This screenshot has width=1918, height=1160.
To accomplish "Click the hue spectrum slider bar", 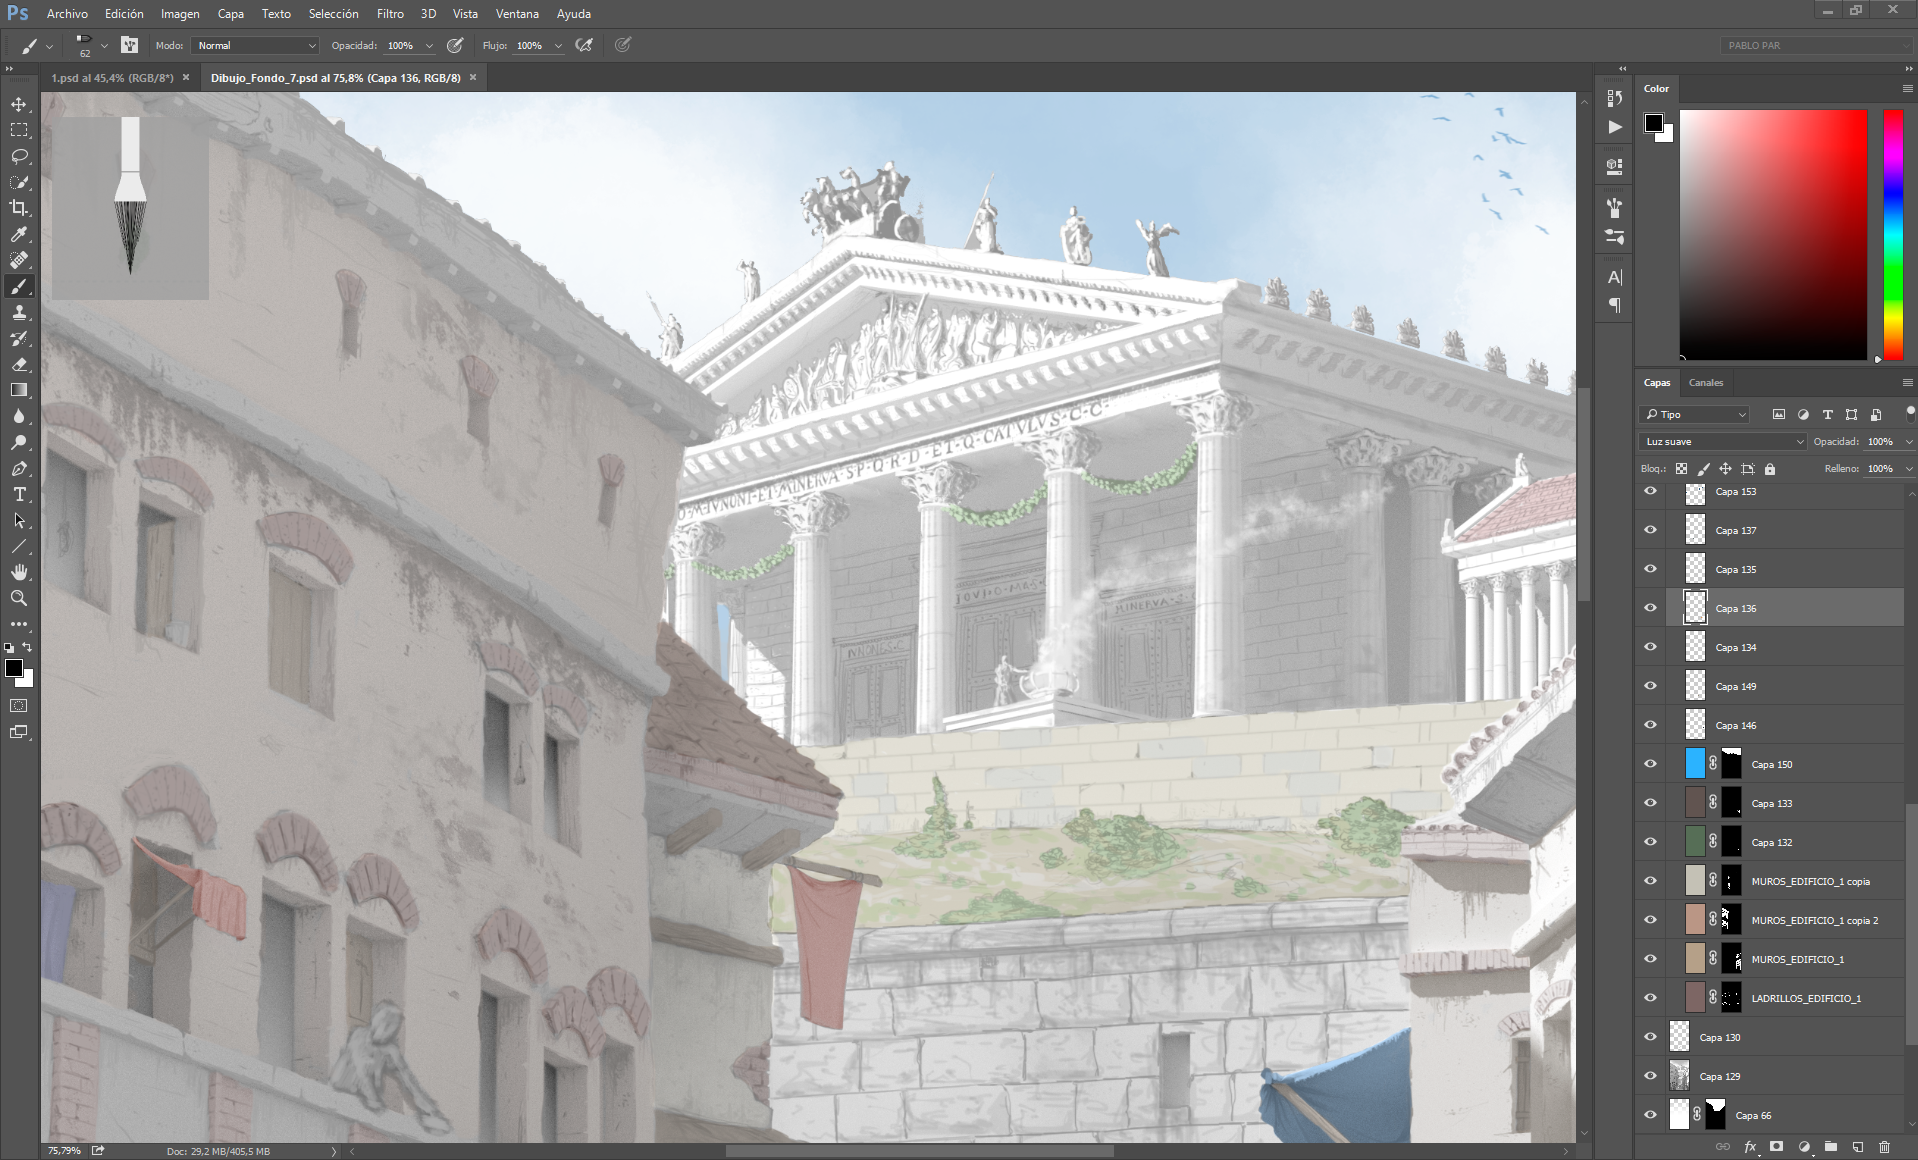I will click(x=1893, y=235).
